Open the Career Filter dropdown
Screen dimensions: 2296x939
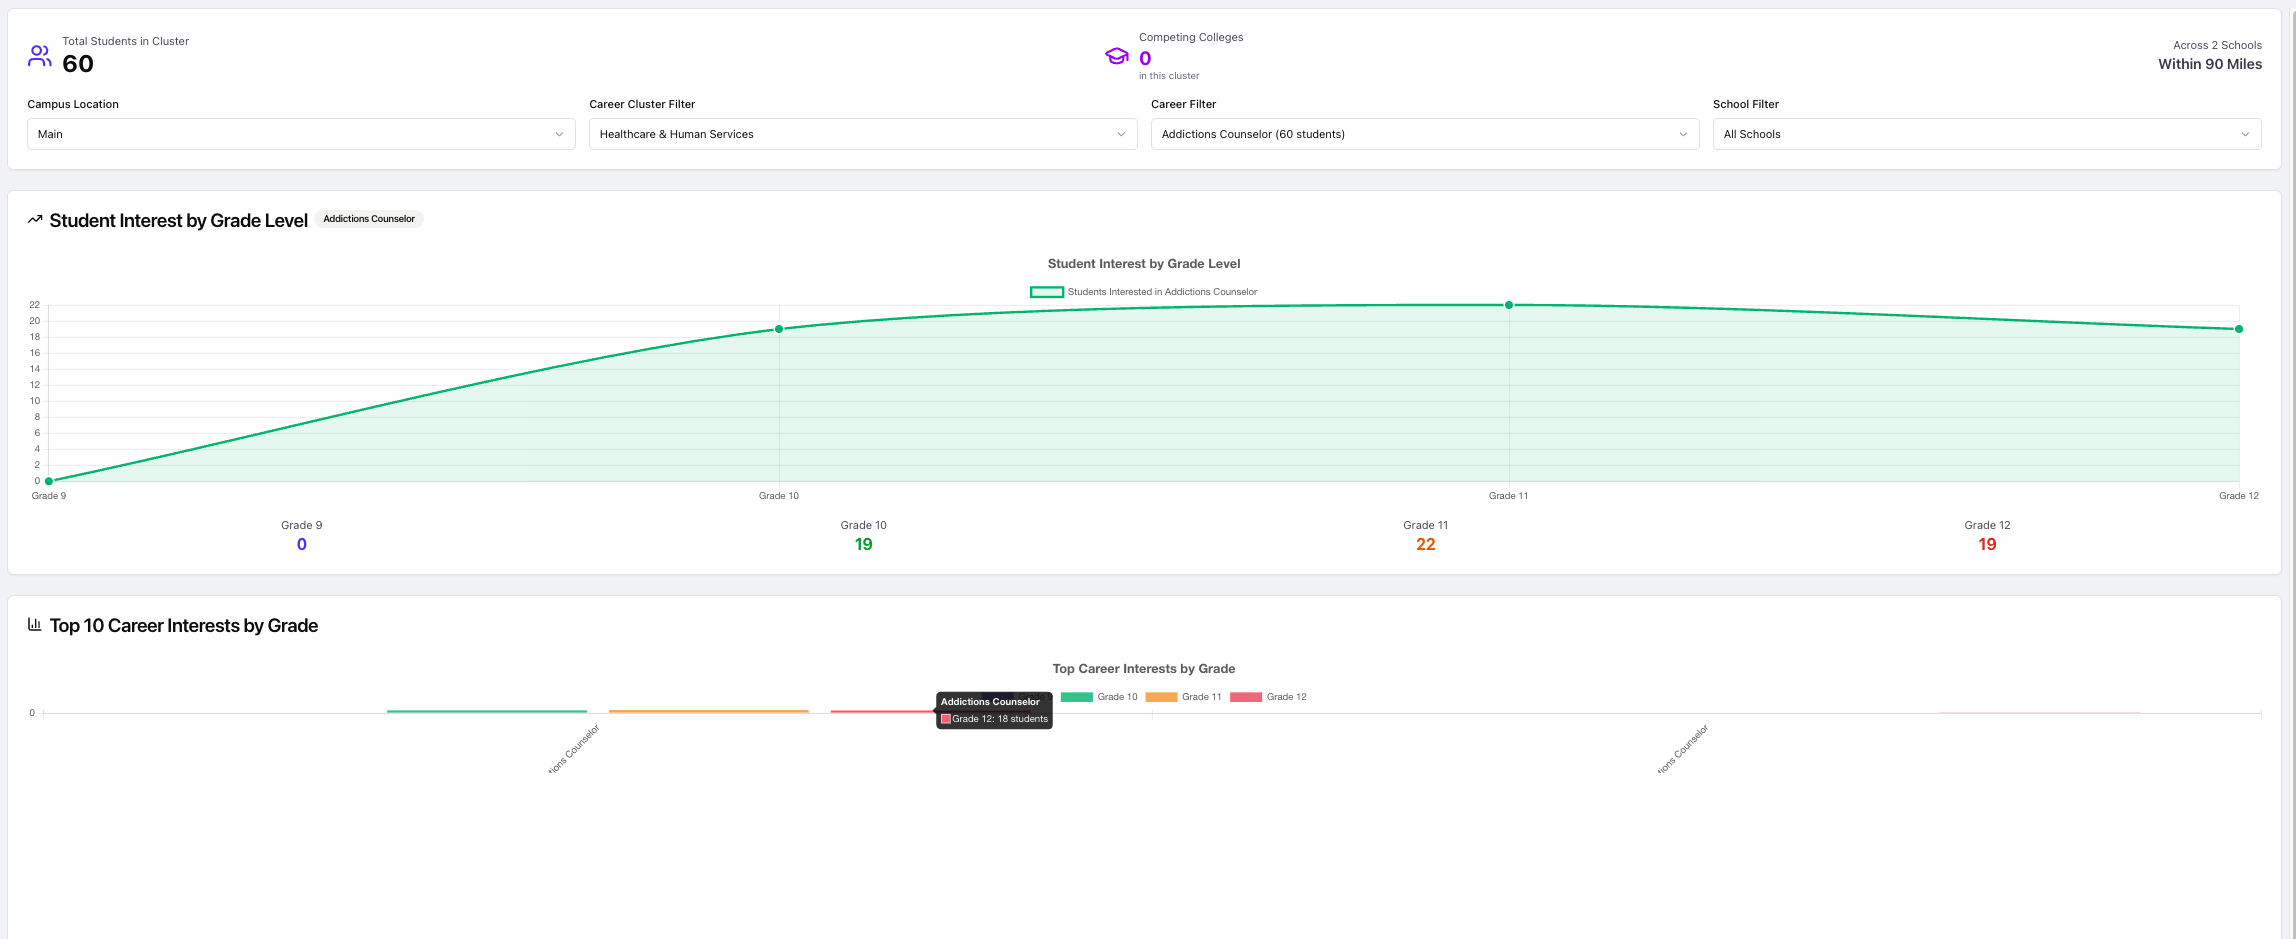coord(1424,134)
